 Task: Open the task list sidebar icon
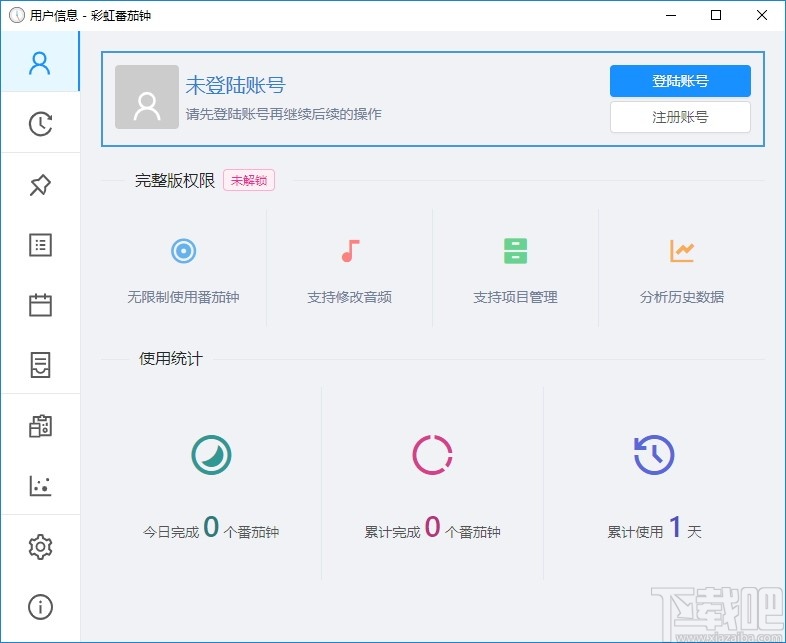pyautogui.click(x=40, y=245)
